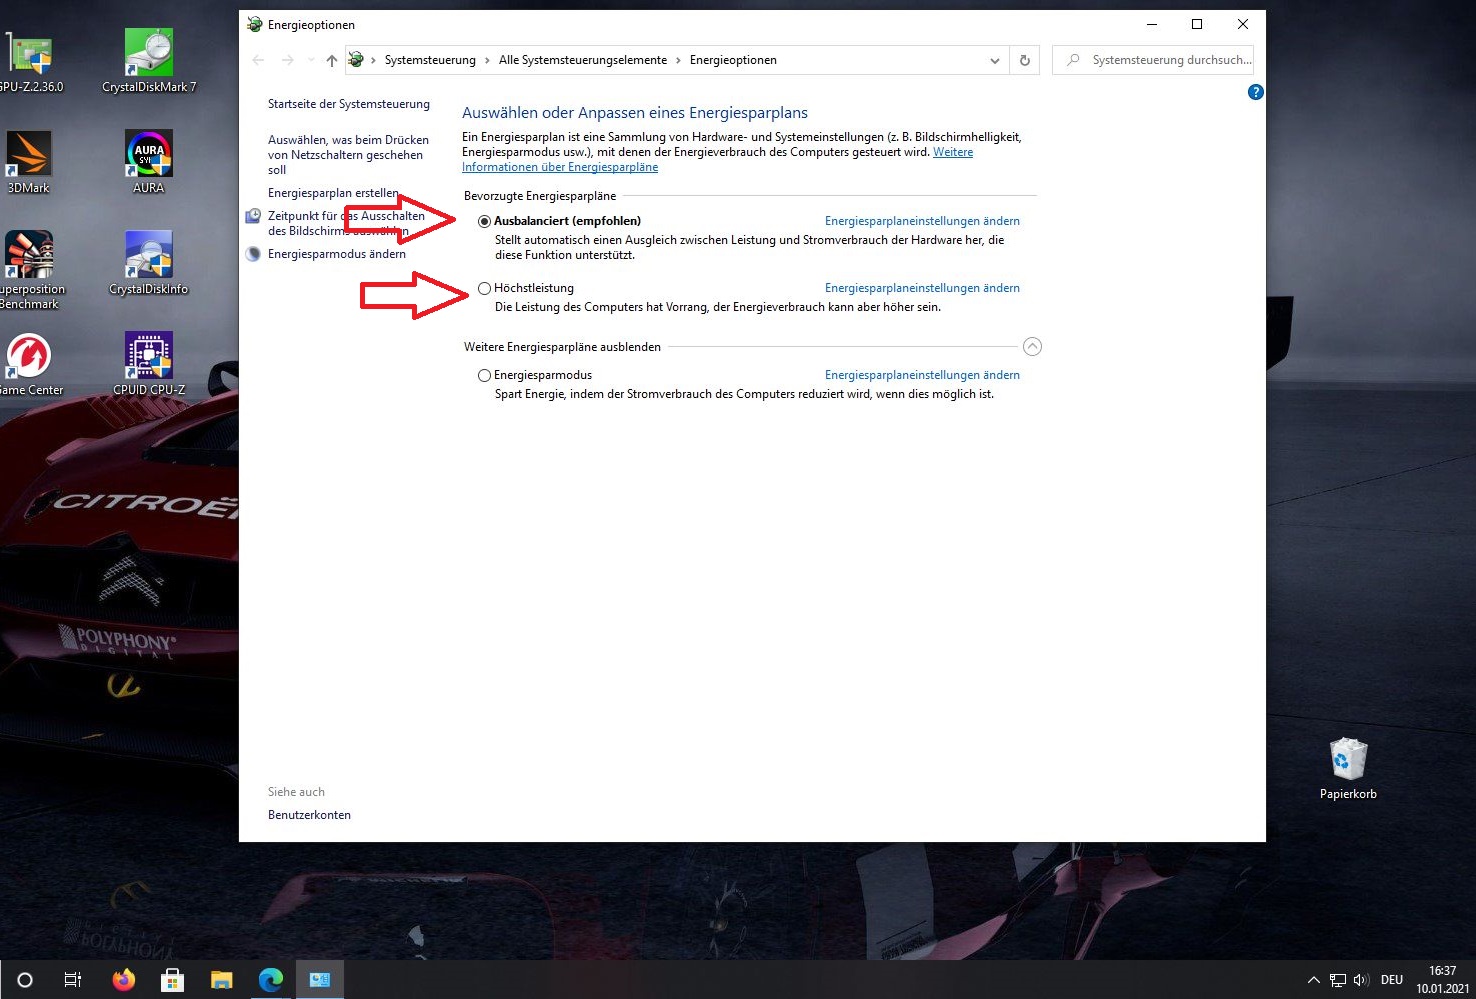Launch Firefox from taskbar

[123, 980]
